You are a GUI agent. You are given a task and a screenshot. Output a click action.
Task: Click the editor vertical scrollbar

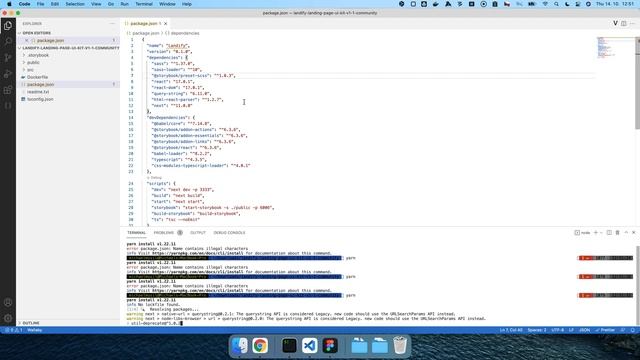coord(638,84)
